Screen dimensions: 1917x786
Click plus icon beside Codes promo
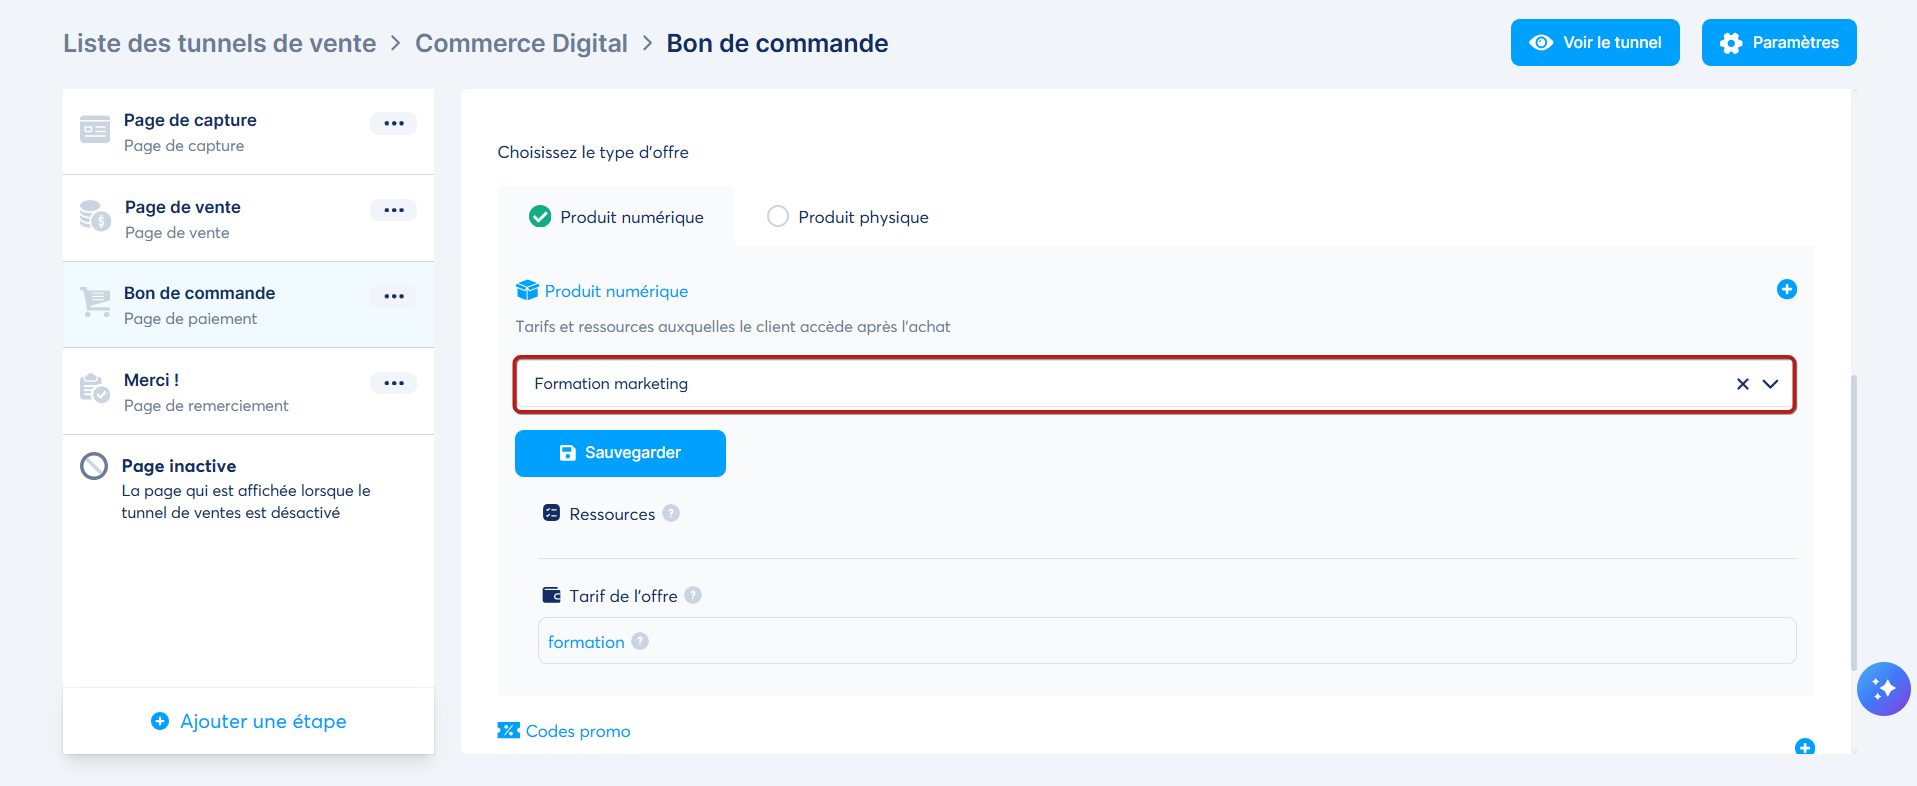(1804, 747)
